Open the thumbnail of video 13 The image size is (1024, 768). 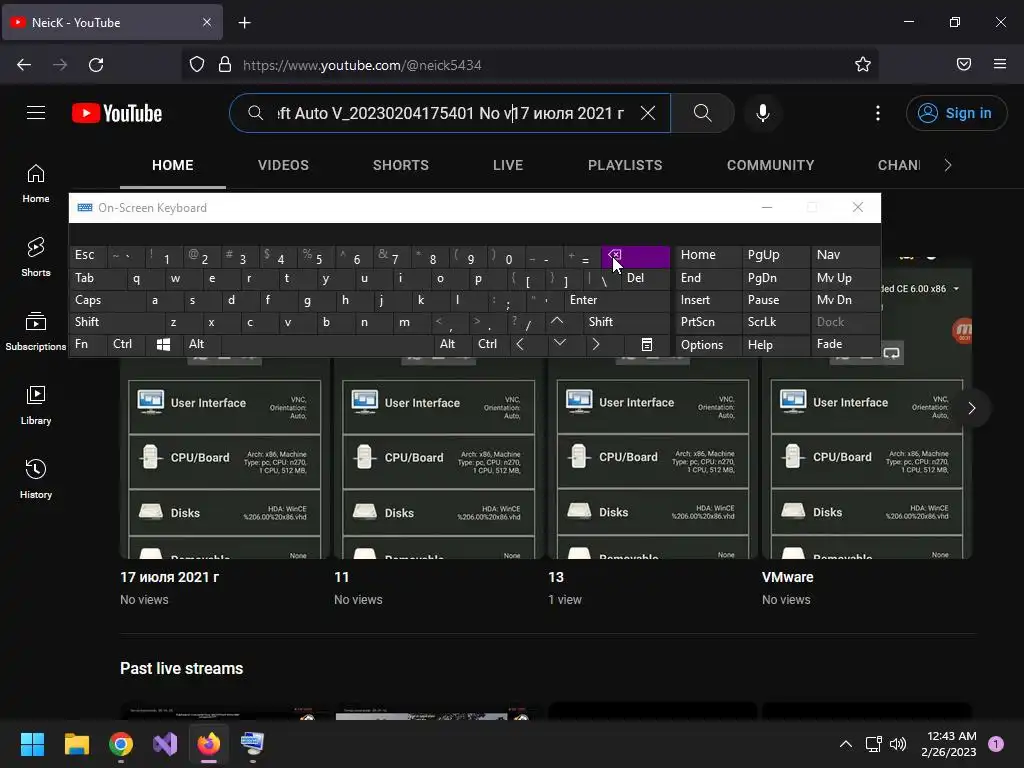652,460
